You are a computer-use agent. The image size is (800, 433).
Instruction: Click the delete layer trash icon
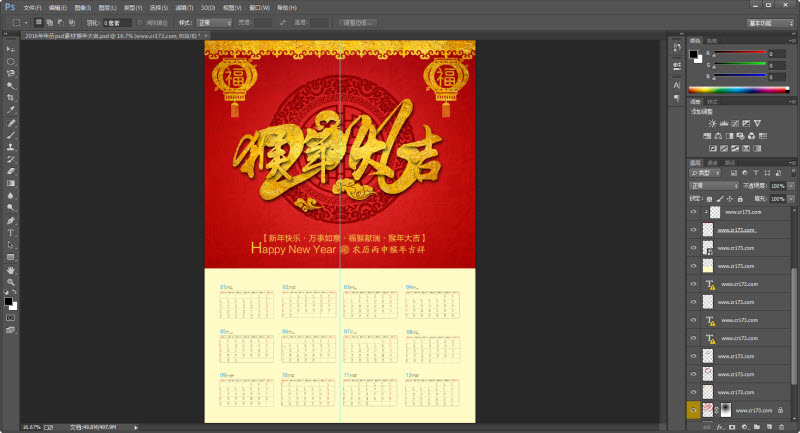pyautogui.click(x=781, y=427)
